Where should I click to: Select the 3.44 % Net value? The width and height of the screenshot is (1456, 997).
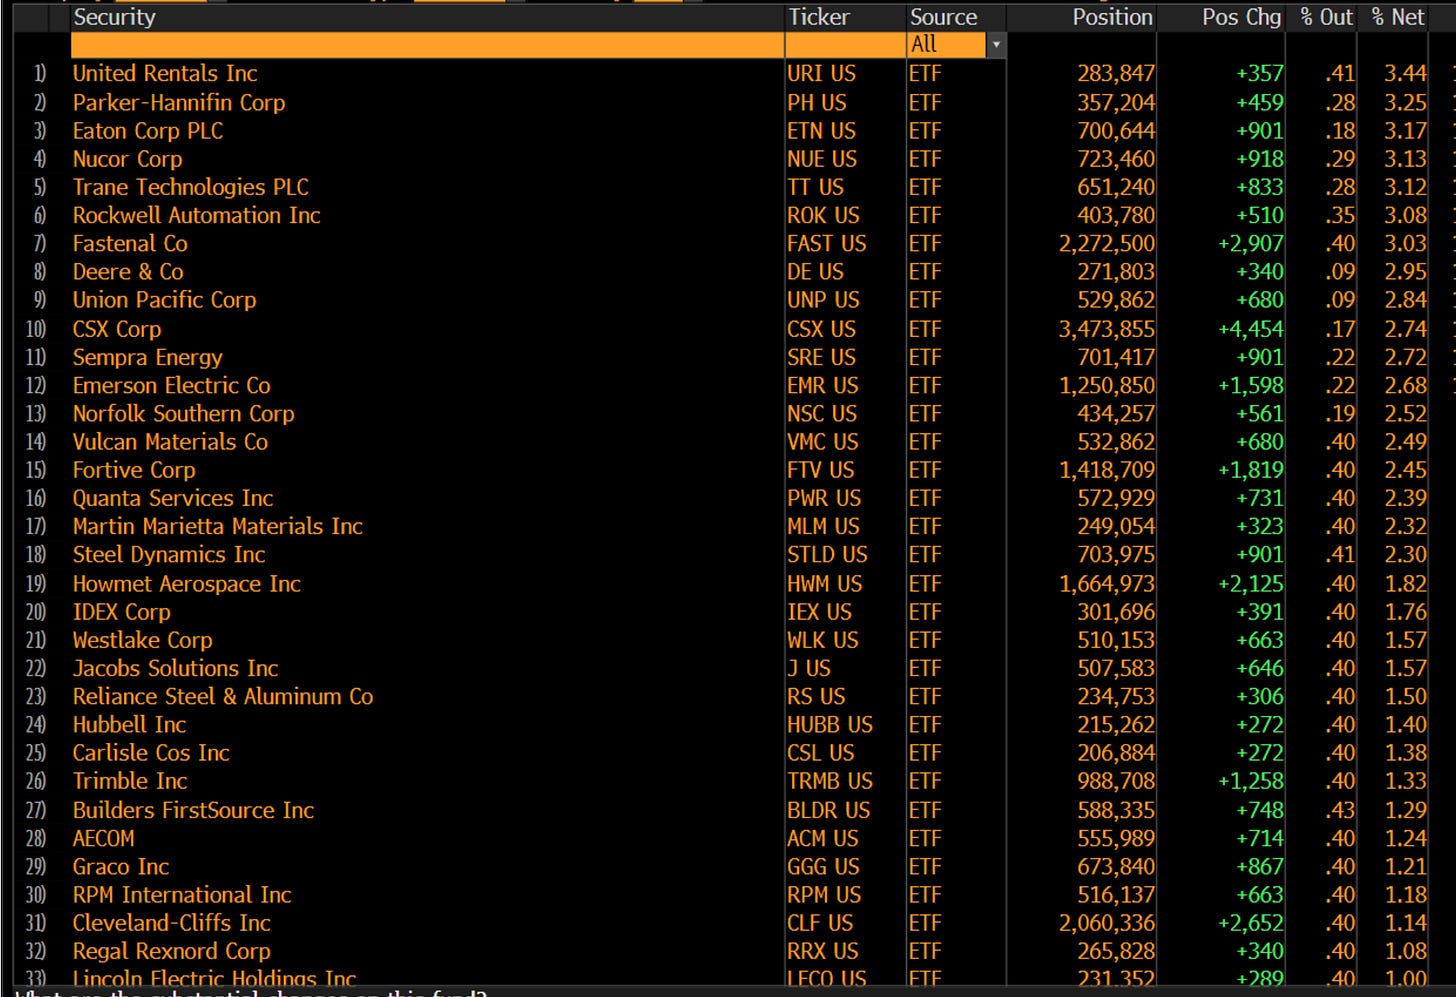[x=1405, y=74]
